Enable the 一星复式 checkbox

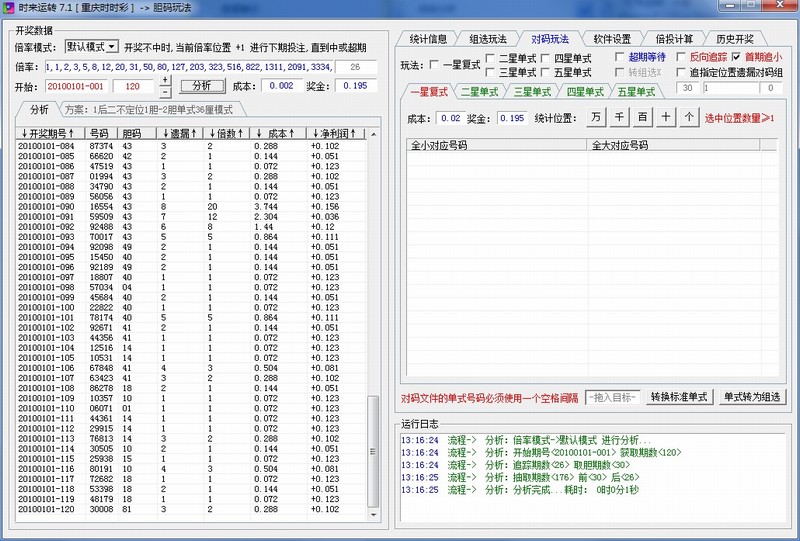point(435,66)
